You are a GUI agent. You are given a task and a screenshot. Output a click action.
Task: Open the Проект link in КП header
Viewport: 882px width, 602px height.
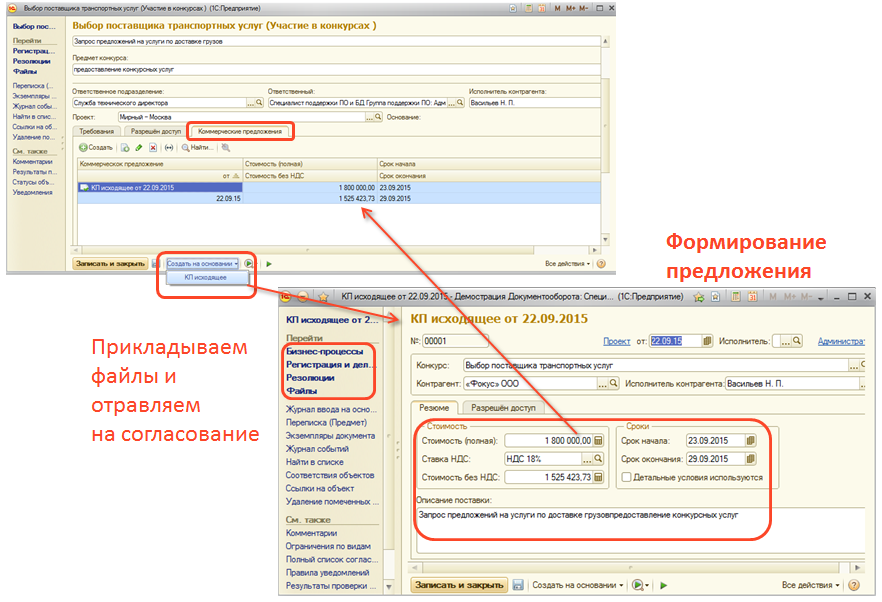point(616,341)
